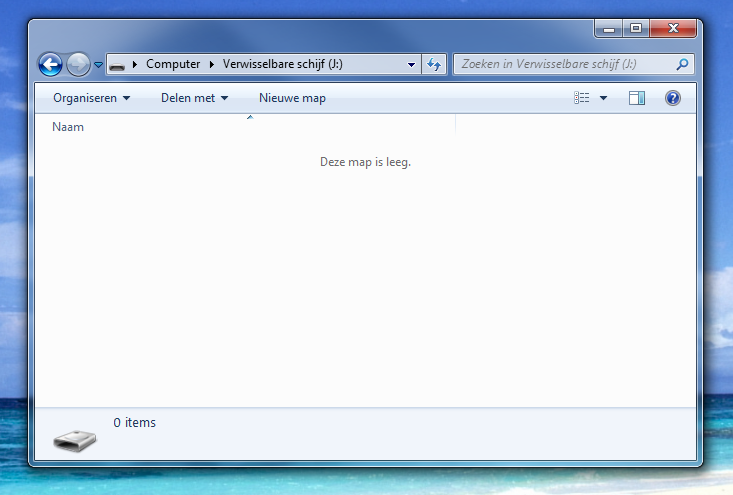Toggle the preview pane
The image size is (733, 495).
(637, 98)
